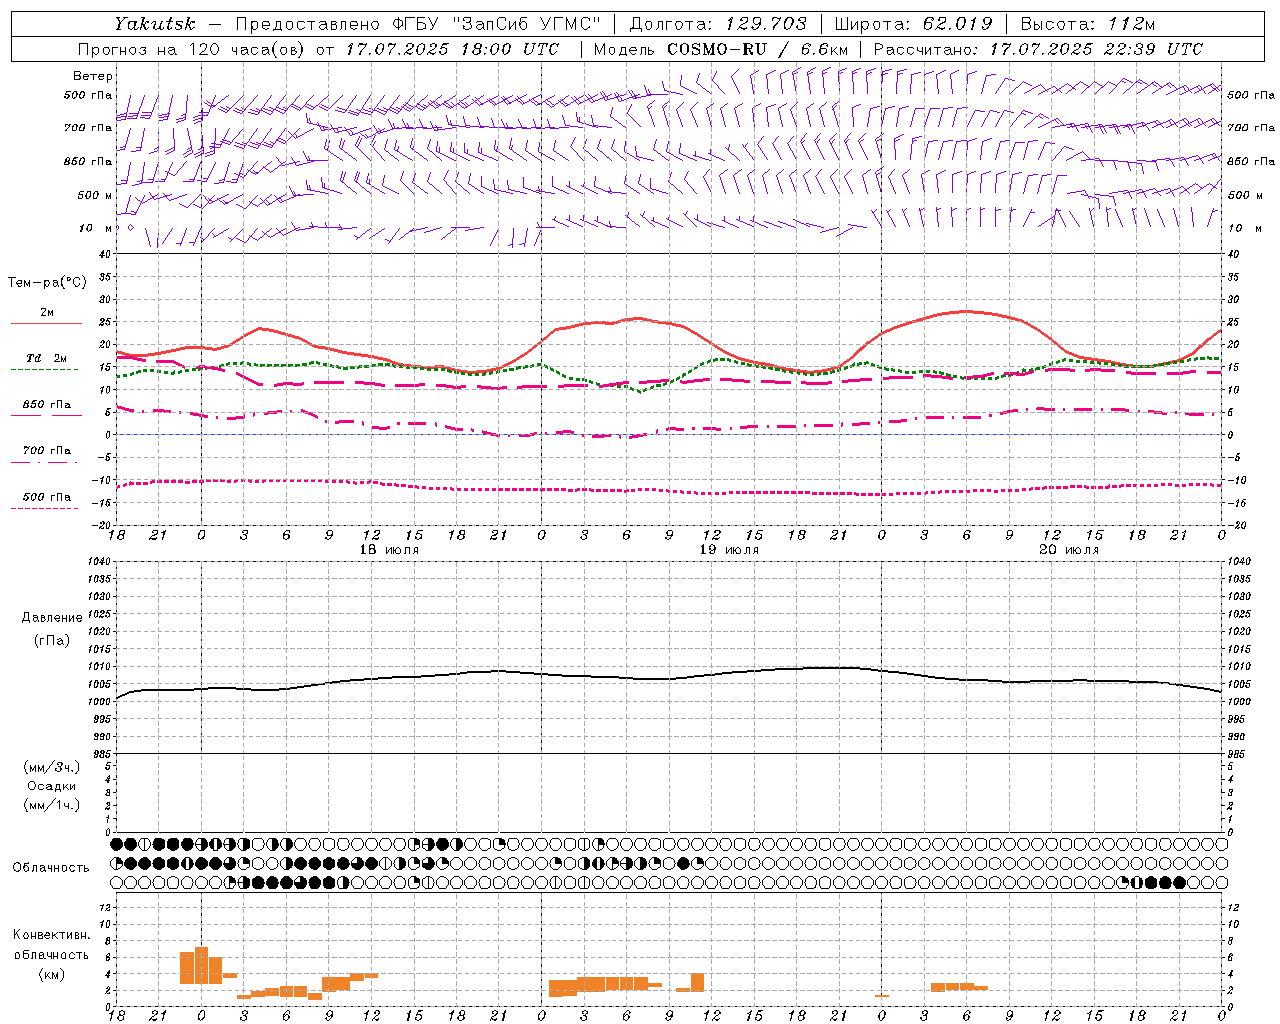Click the 'Широта: 62.019' latitude value
This screenshot has width=1280, height=1024.
click(x=913, y=23)
